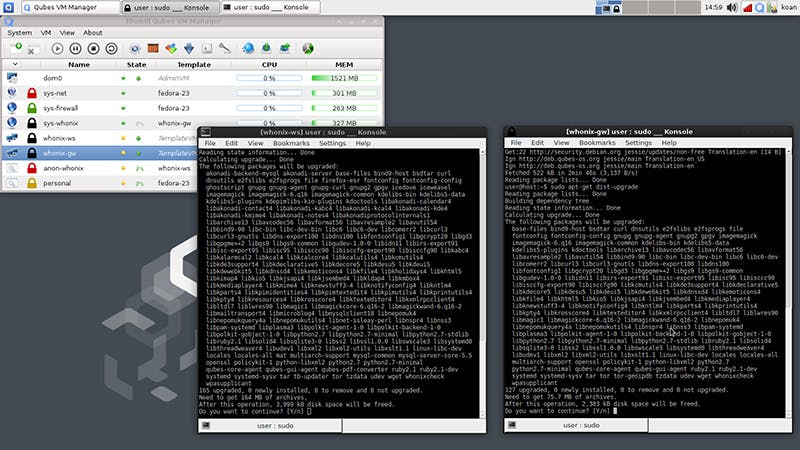Open VM settings gear icon in toolbar

point(135,48)
